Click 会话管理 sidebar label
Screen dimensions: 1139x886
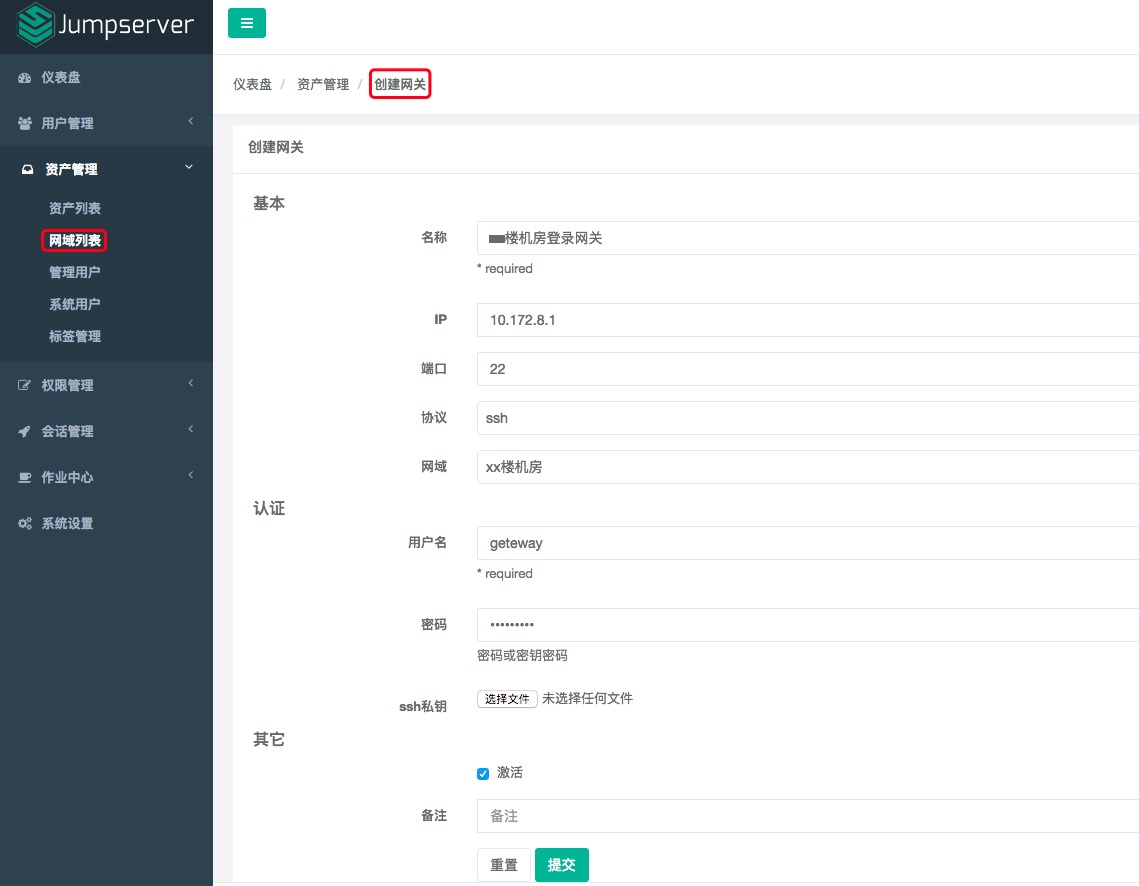pos(68,431)
